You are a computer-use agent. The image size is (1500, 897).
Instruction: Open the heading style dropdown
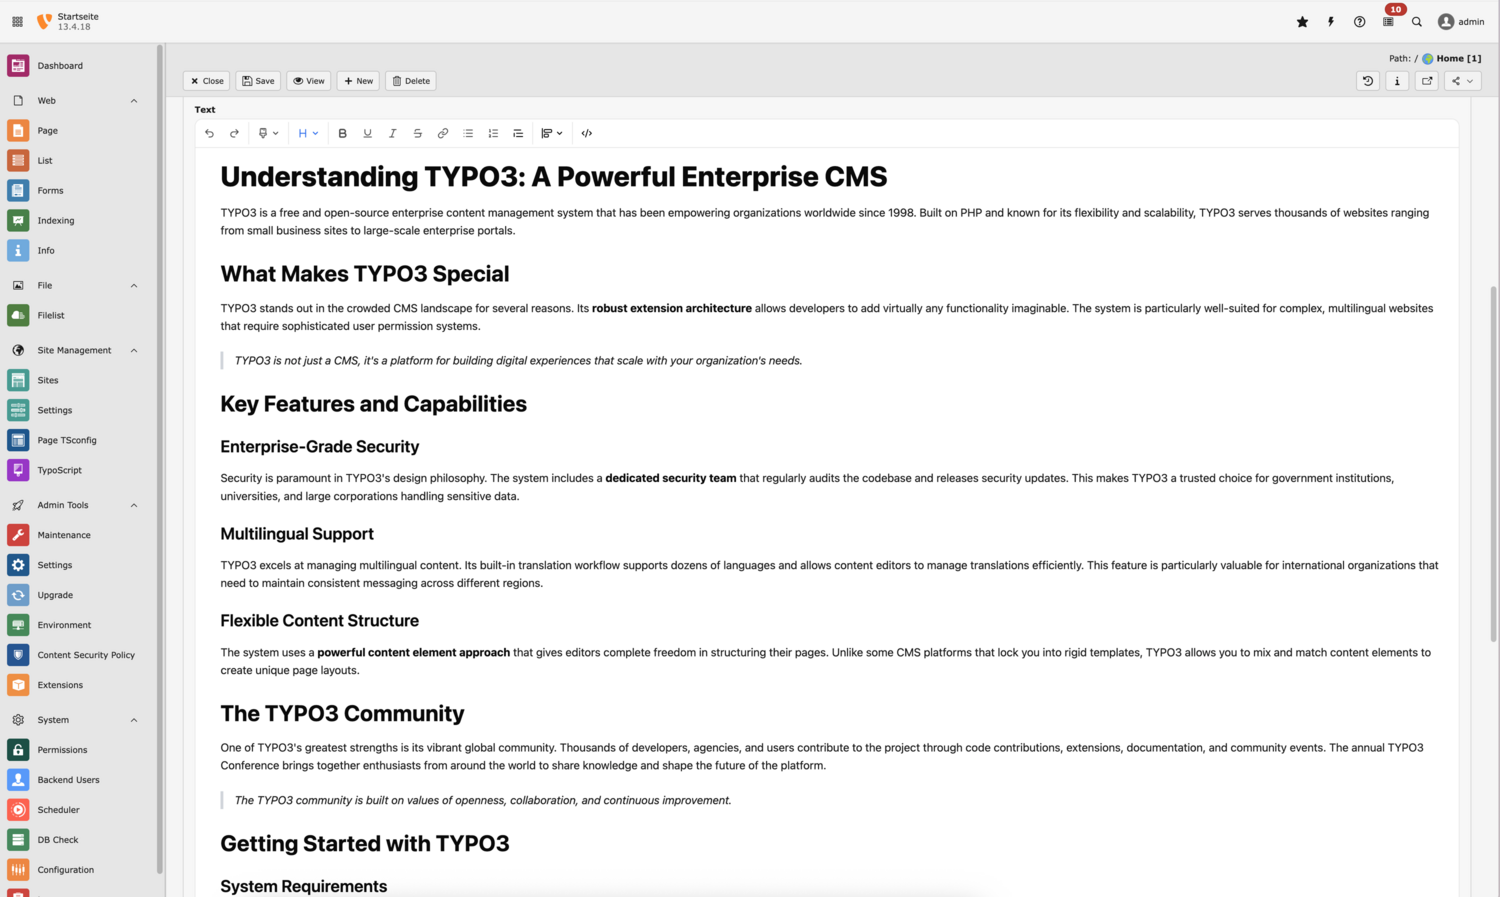click(x=307, y=133)
